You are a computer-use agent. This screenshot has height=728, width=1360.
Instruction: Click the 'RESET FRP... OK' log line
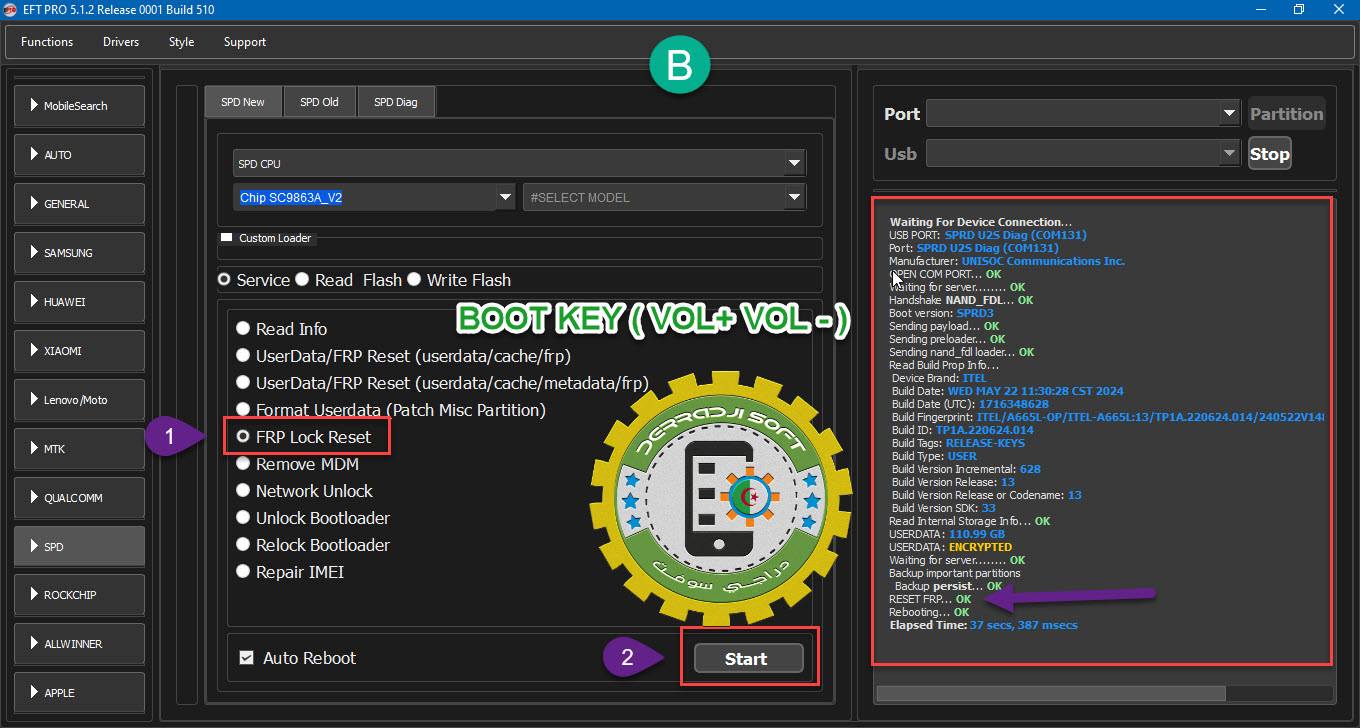(x=930, y=599)
